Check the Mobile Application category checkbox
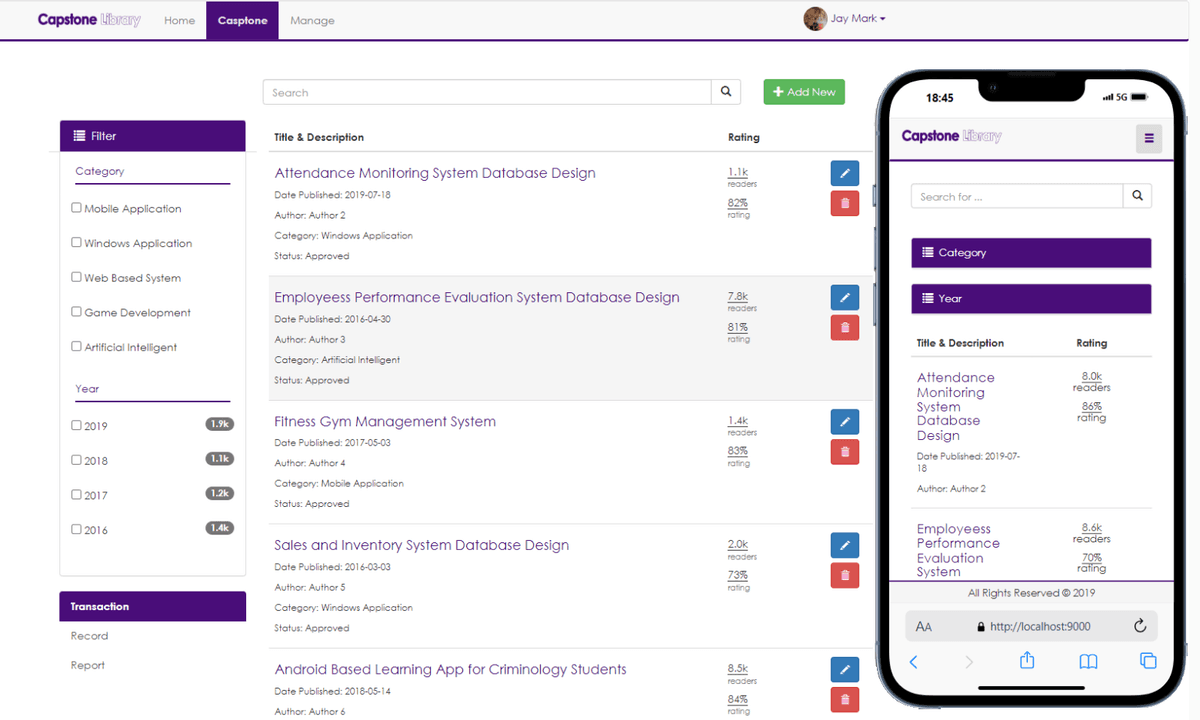Screen dimensions: 1200x720 point(77,208)
